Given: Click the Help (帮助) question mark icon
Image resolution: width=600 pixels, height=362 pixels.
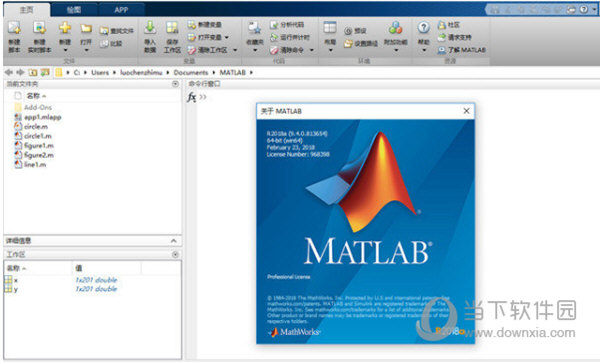Looking at the screenshot, I should tap(423, 28).
